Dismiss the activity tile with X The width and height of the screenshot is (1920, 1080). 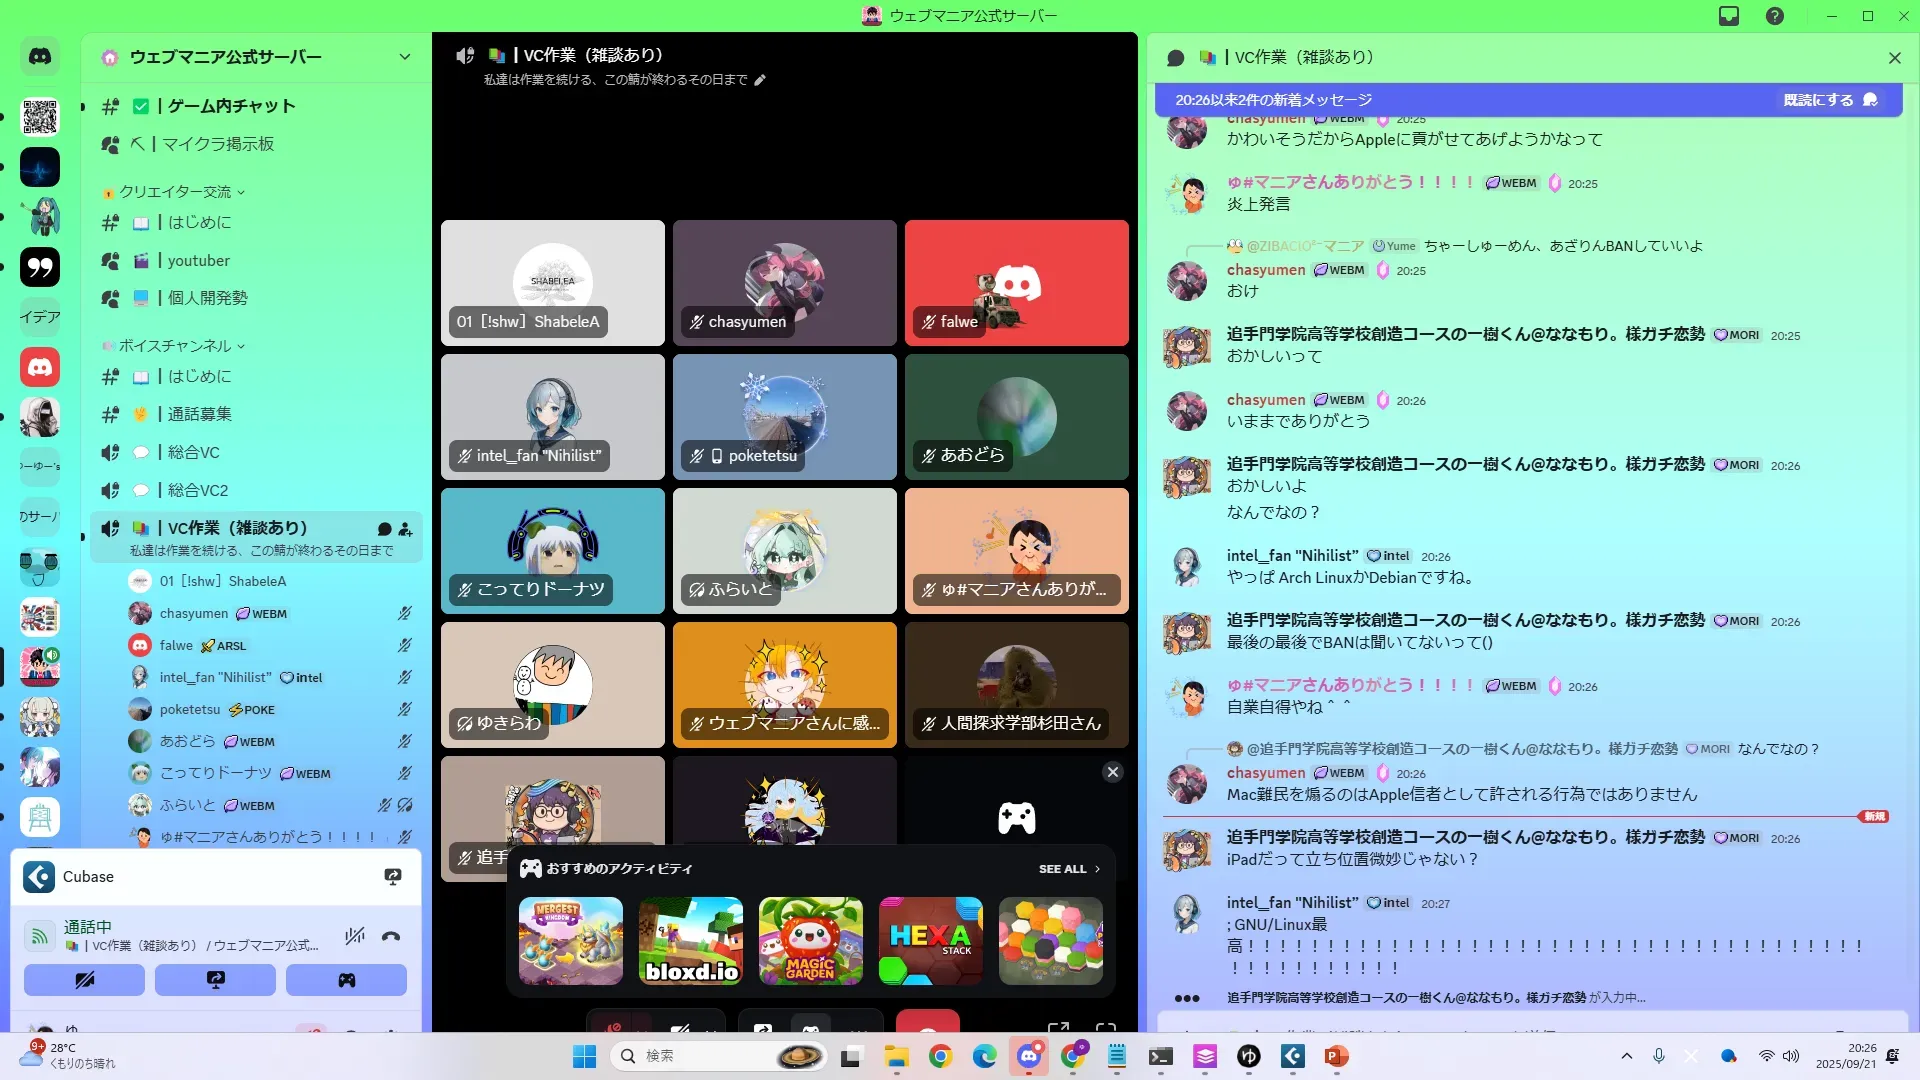[x=1112, y=772]
